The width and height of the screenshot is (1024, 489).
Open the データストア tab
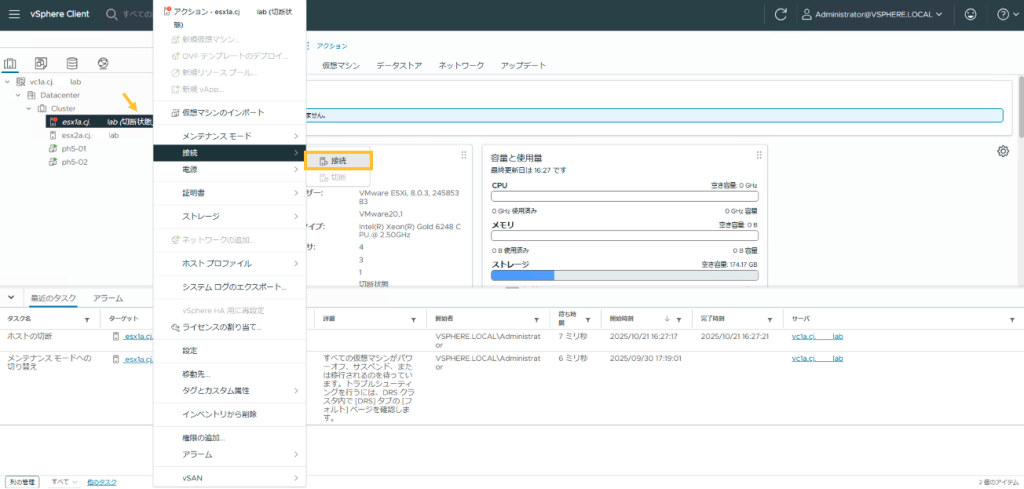(399, 65)
